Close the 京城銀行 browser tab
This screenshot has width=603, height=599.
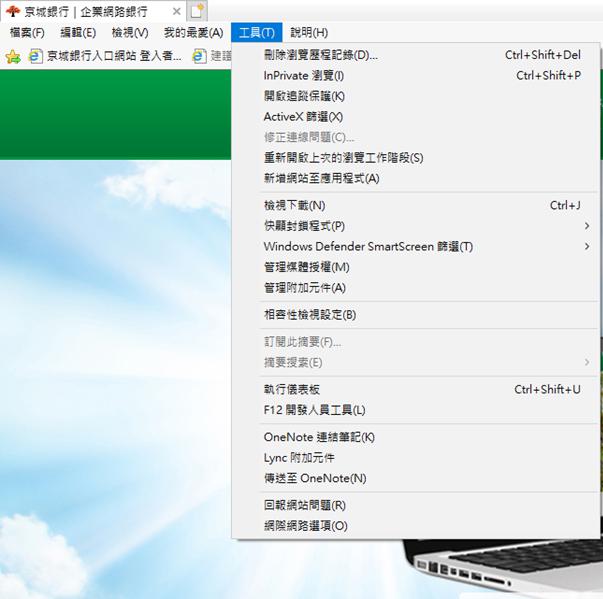(177, 12)
